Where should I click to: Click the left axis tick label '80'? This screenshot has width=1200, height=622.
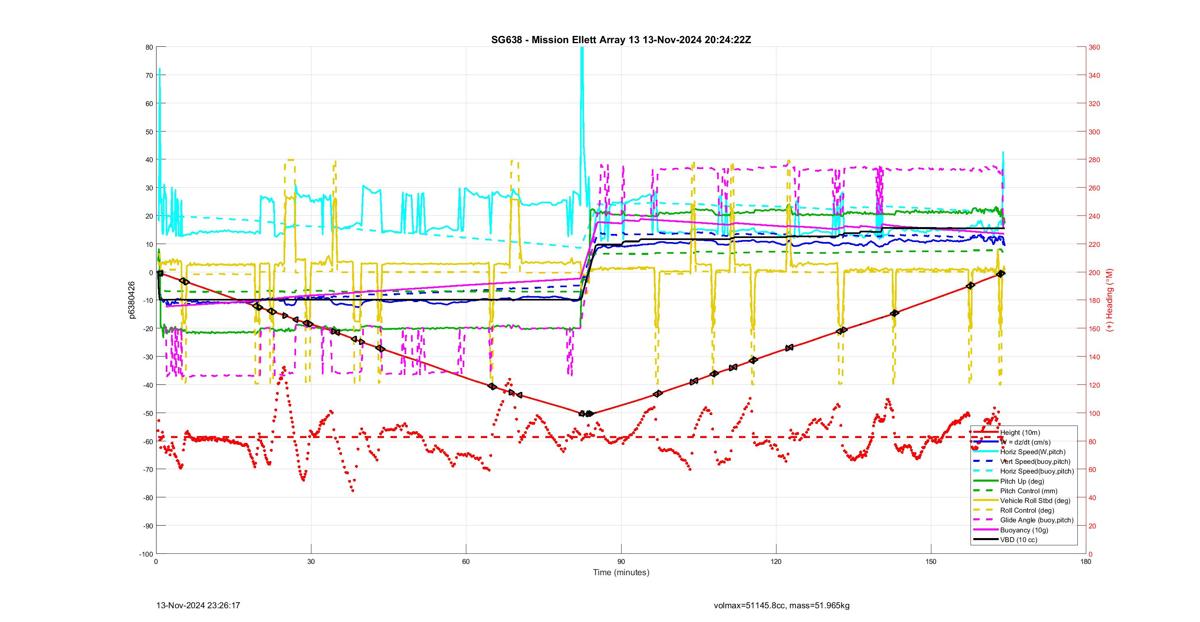(148, 47)
